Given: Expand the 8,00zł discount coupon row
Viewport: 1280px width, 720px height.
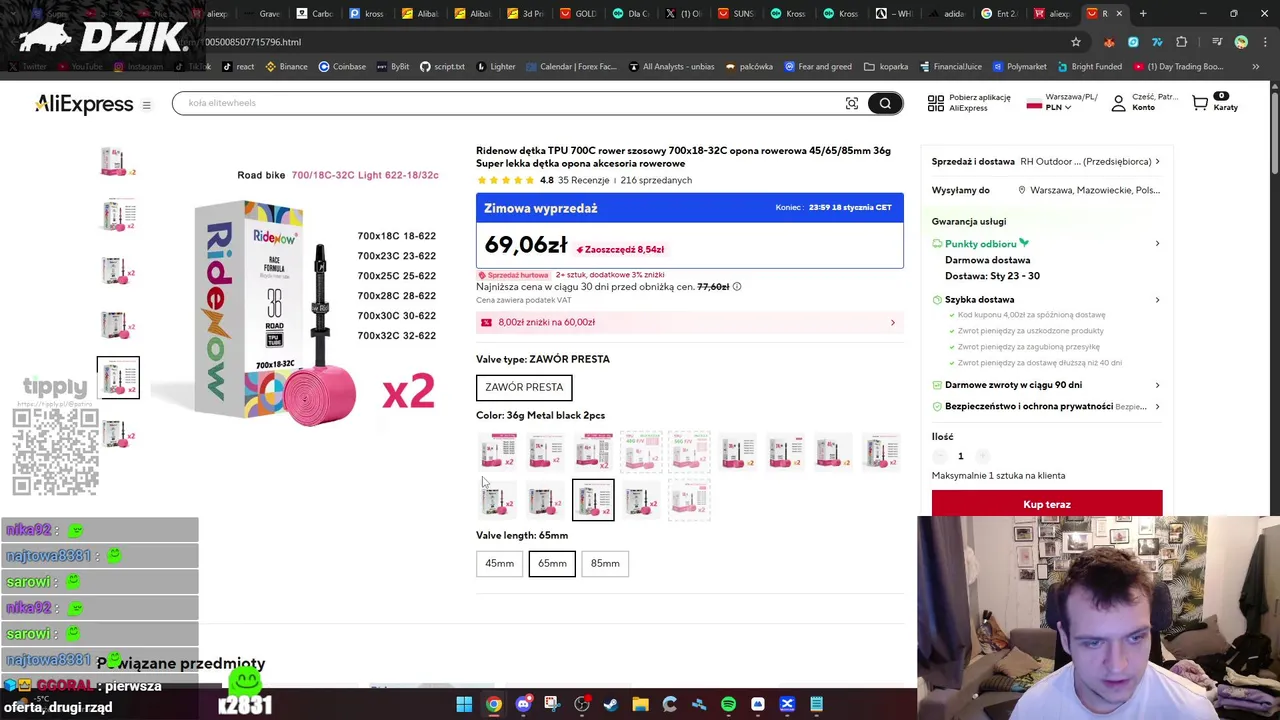Looking at the screenshot, I should (x=689, y=322).
